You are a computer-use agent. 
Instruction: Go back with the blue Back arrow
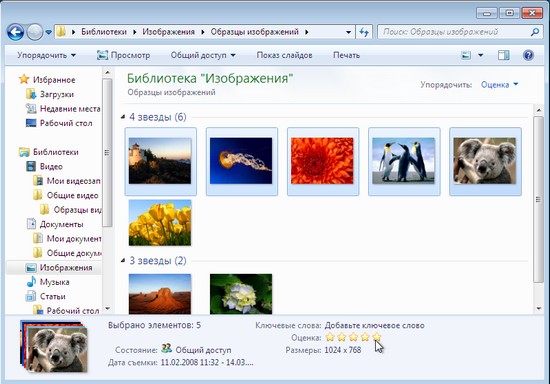click(15, 32)
